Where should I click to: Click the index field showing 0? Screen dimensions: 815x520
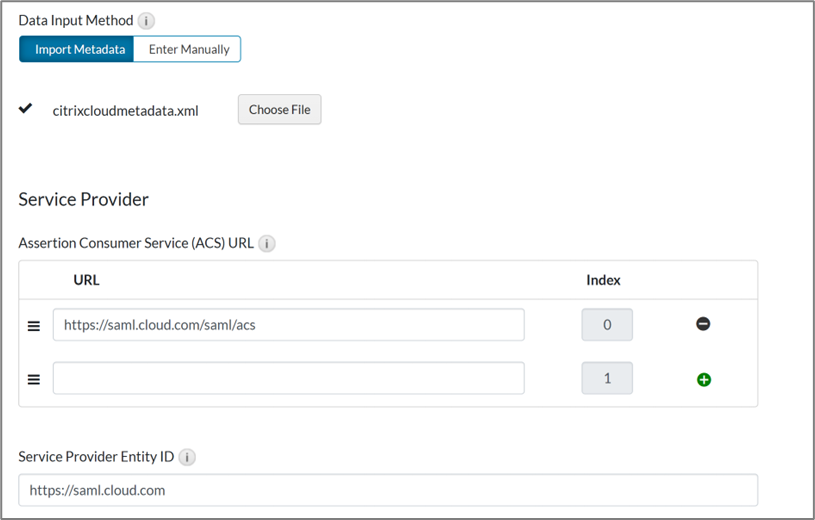click(607, 324)
